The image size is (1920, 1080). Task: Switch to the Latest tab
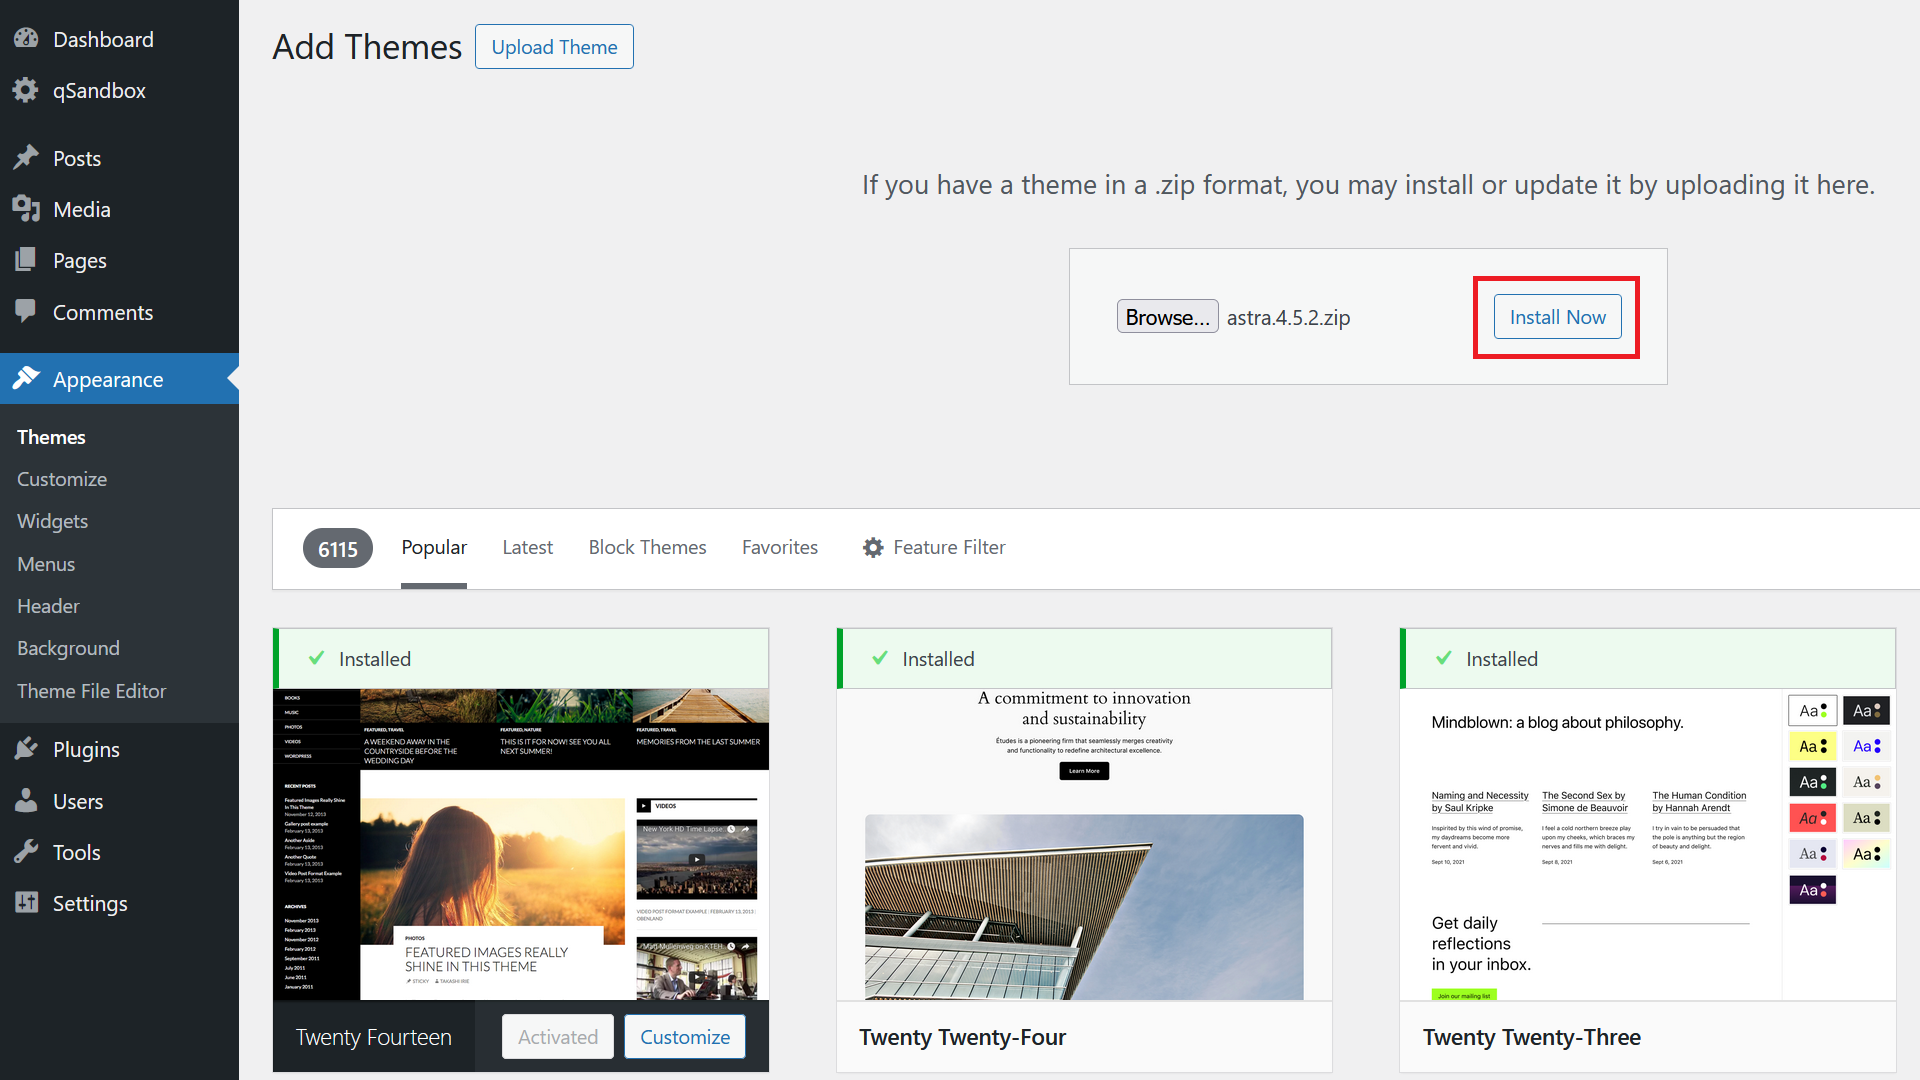(x=527, y=548)
